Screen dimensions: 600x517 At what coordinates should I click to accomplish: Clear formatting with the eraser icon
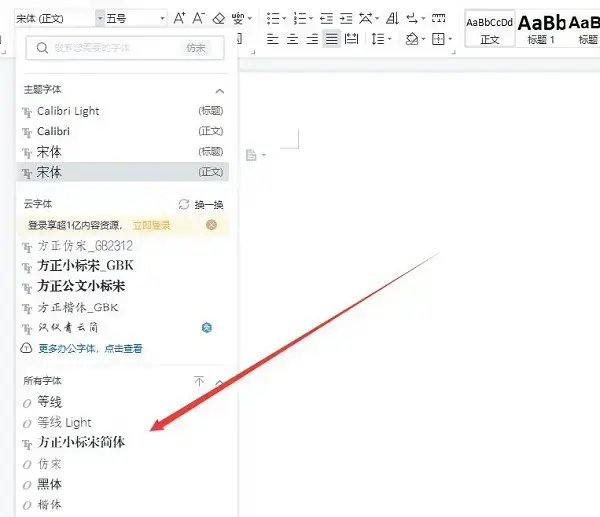[x=218, y=18]
